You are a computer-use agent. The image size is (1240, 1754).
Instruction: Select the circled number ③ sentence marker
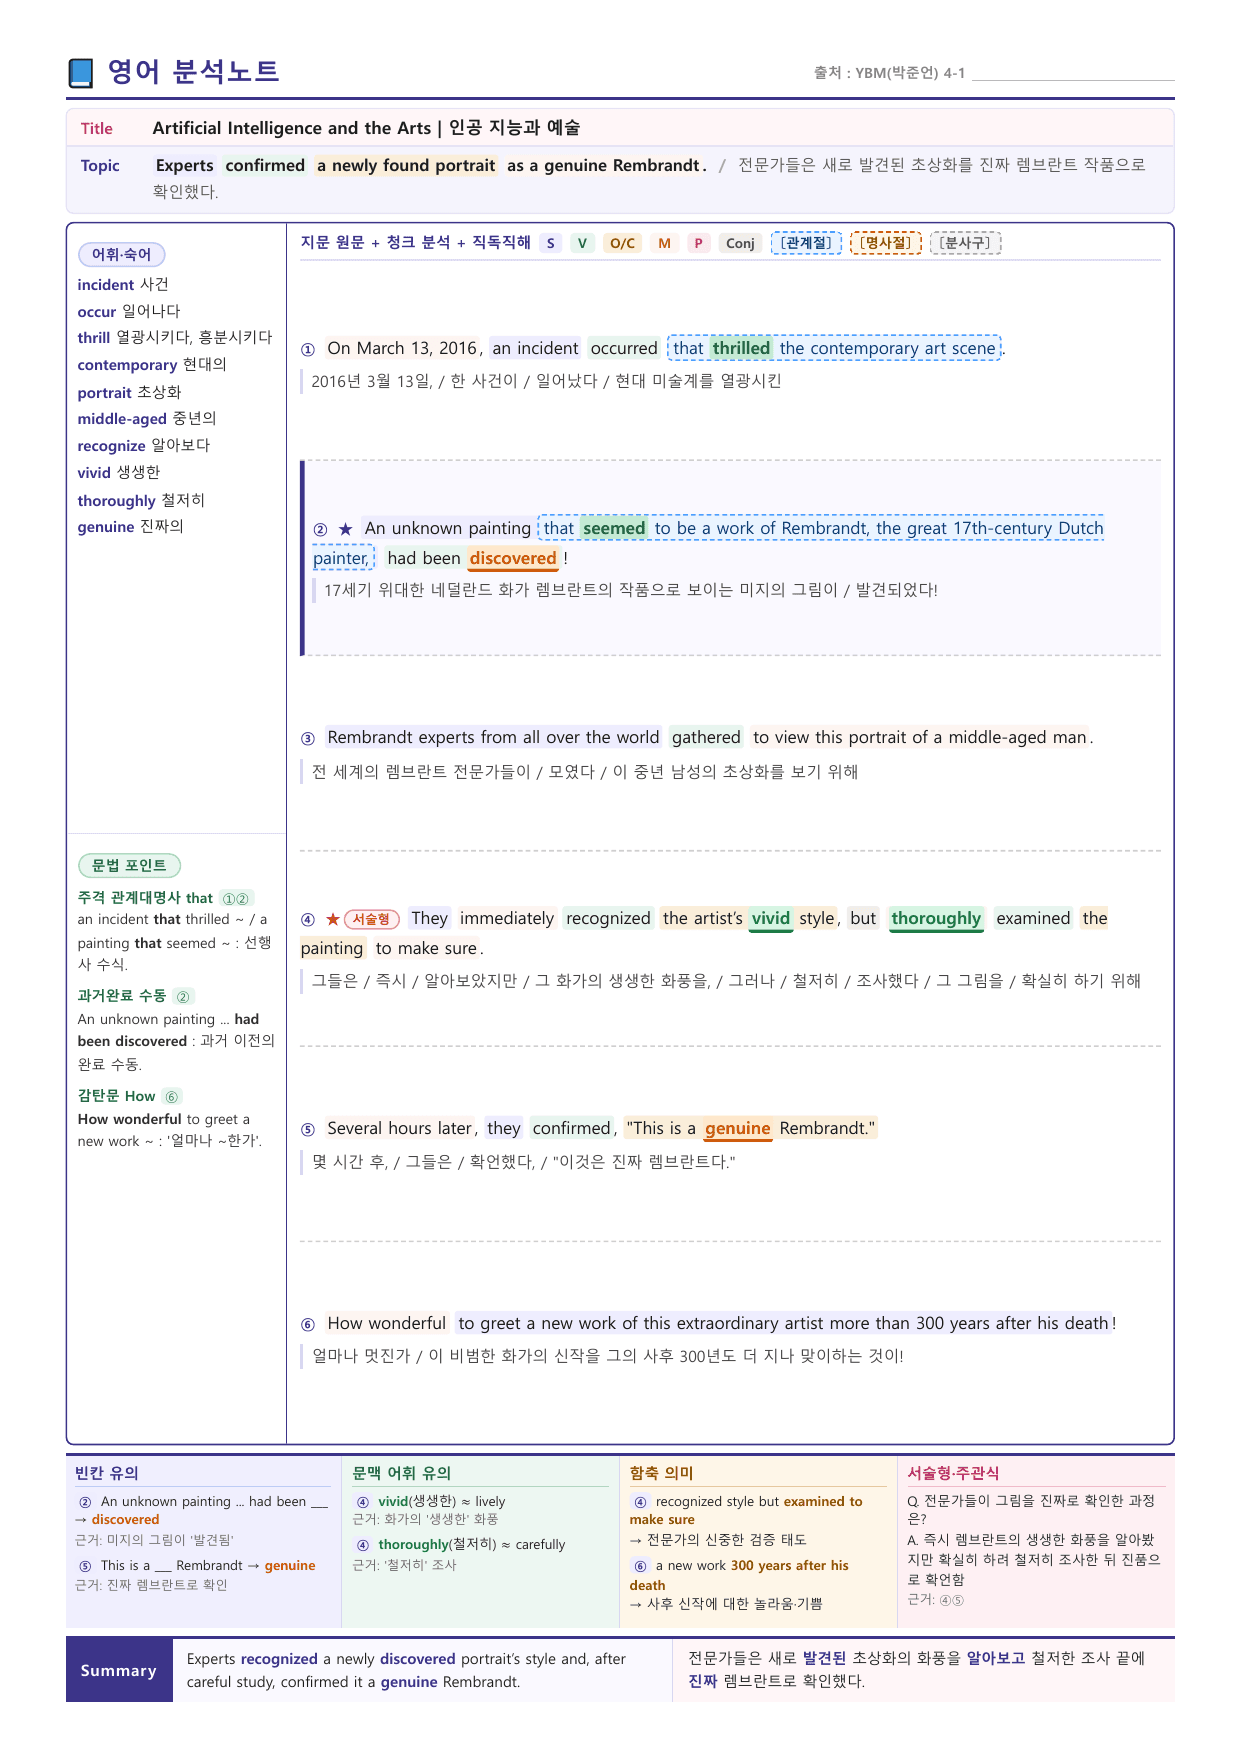tap(308, 738)
